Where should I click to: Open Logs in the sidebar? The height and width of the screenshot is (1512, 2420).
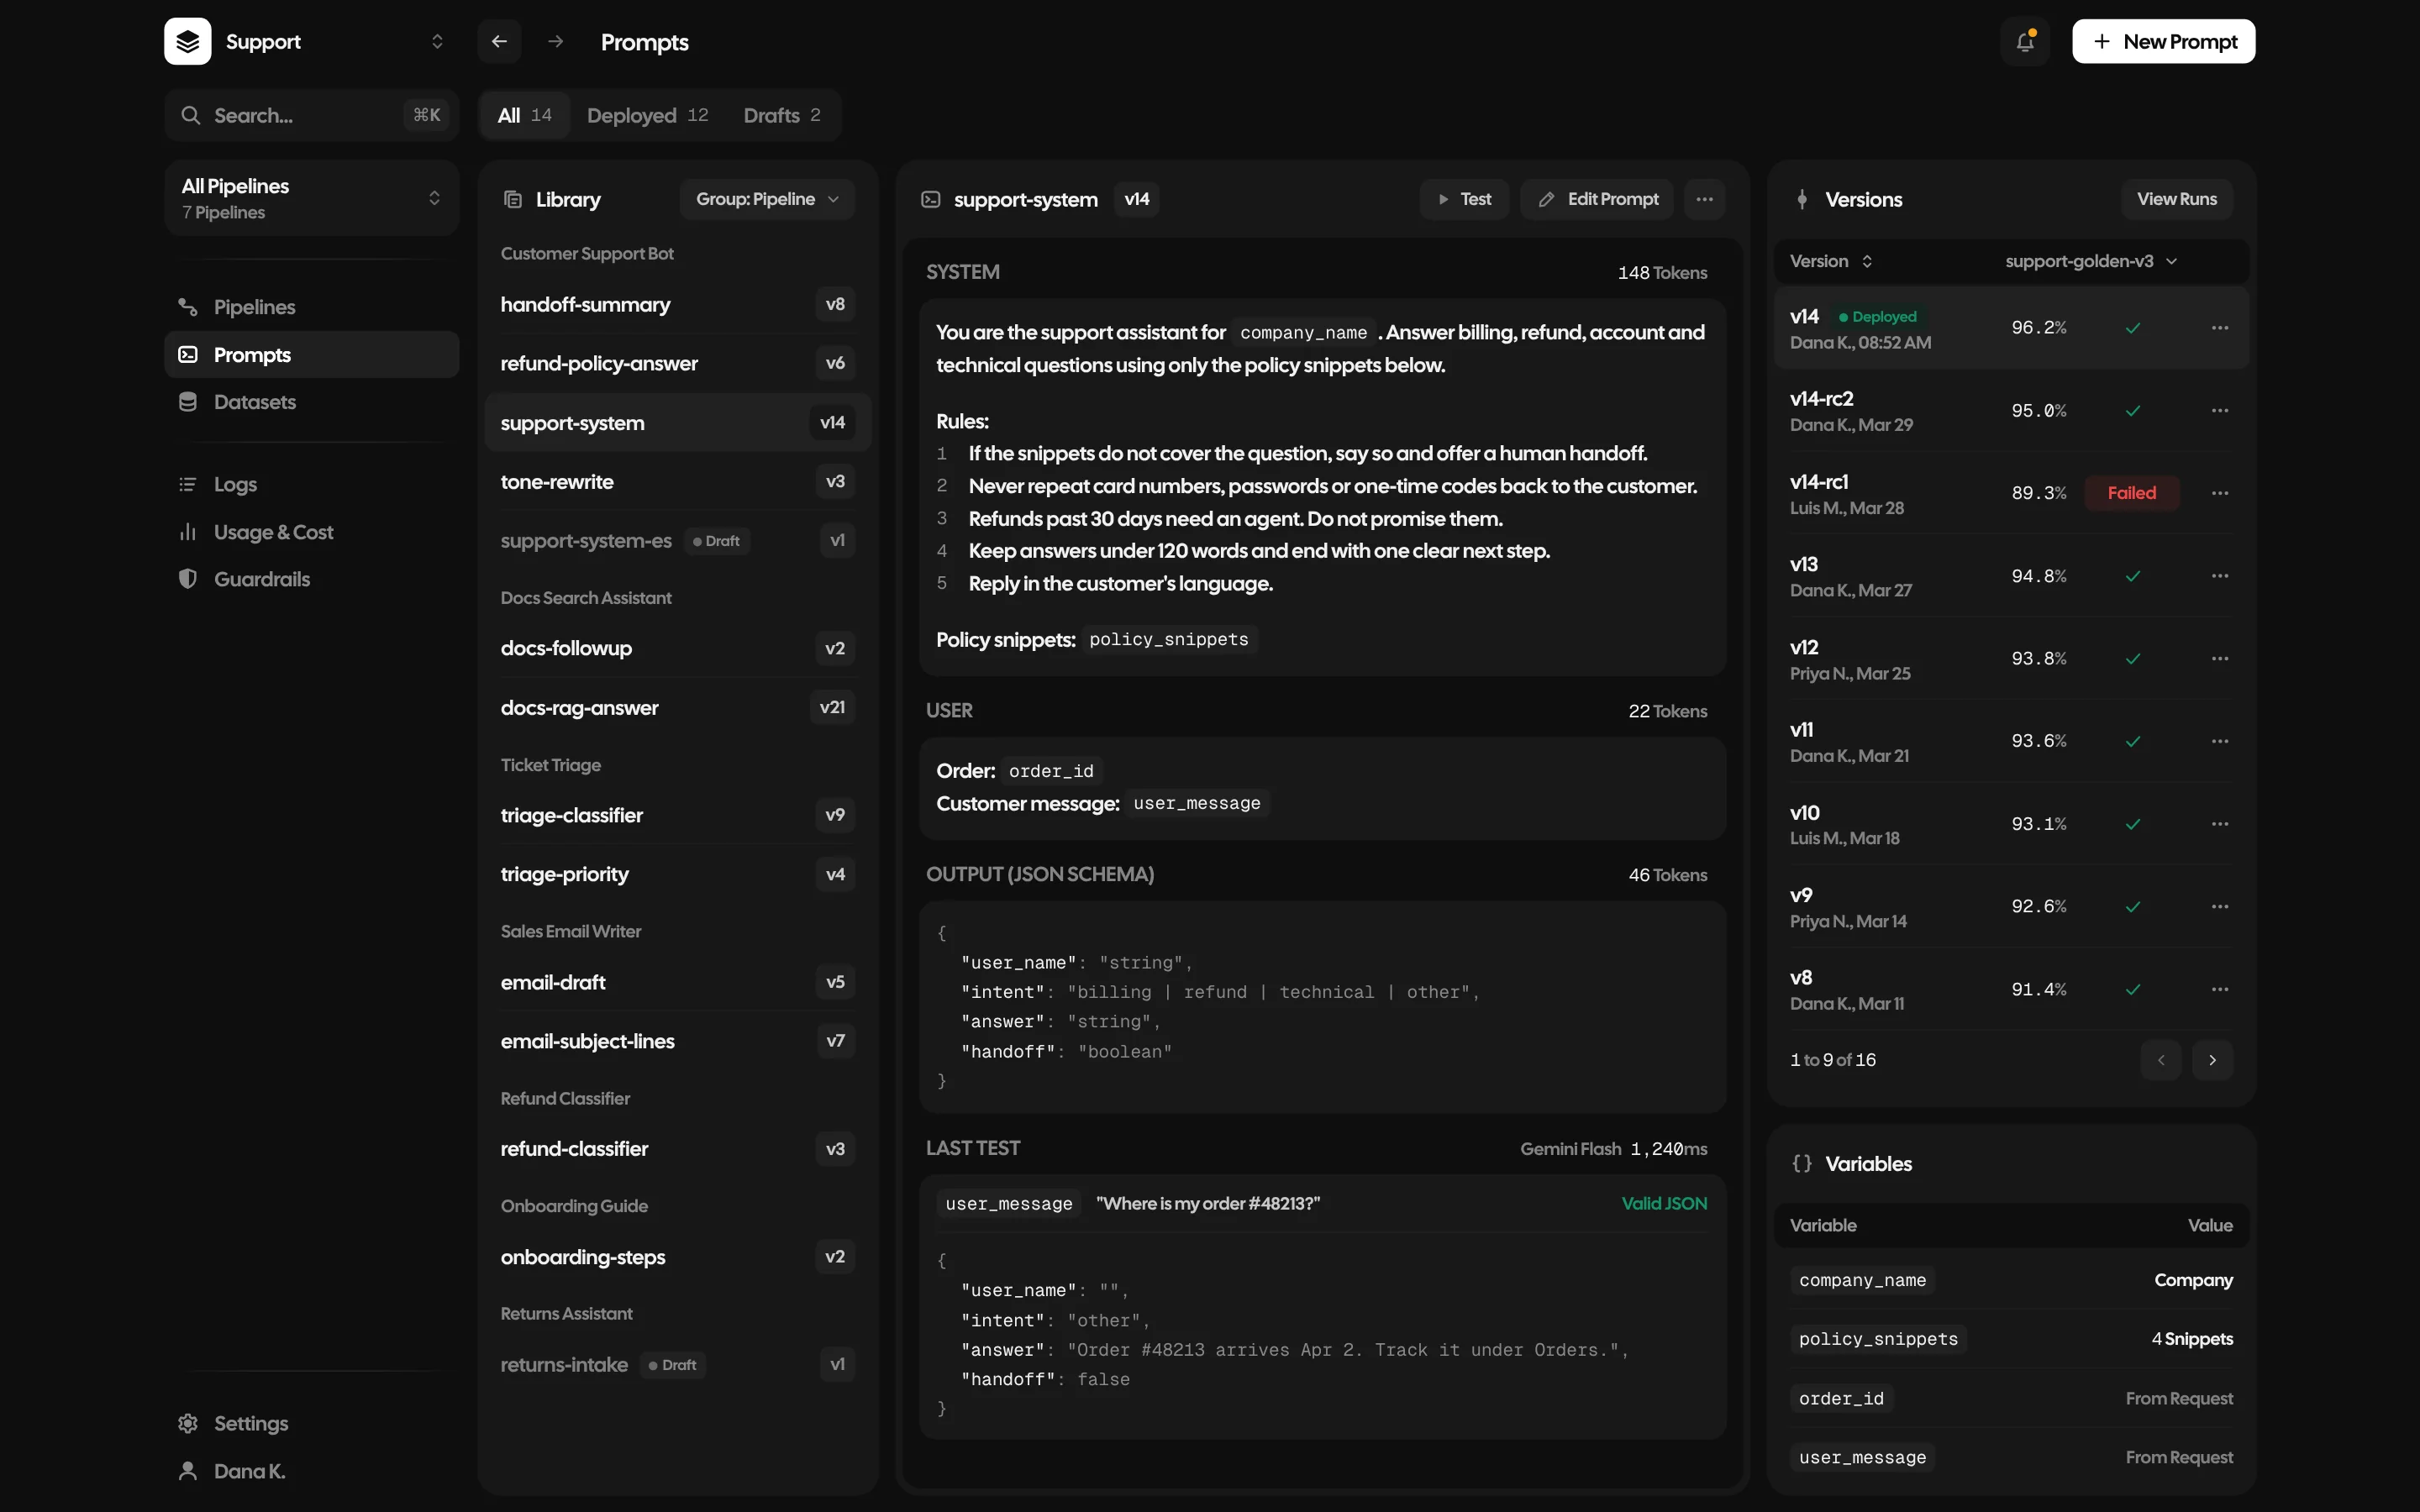click(311, 484)
